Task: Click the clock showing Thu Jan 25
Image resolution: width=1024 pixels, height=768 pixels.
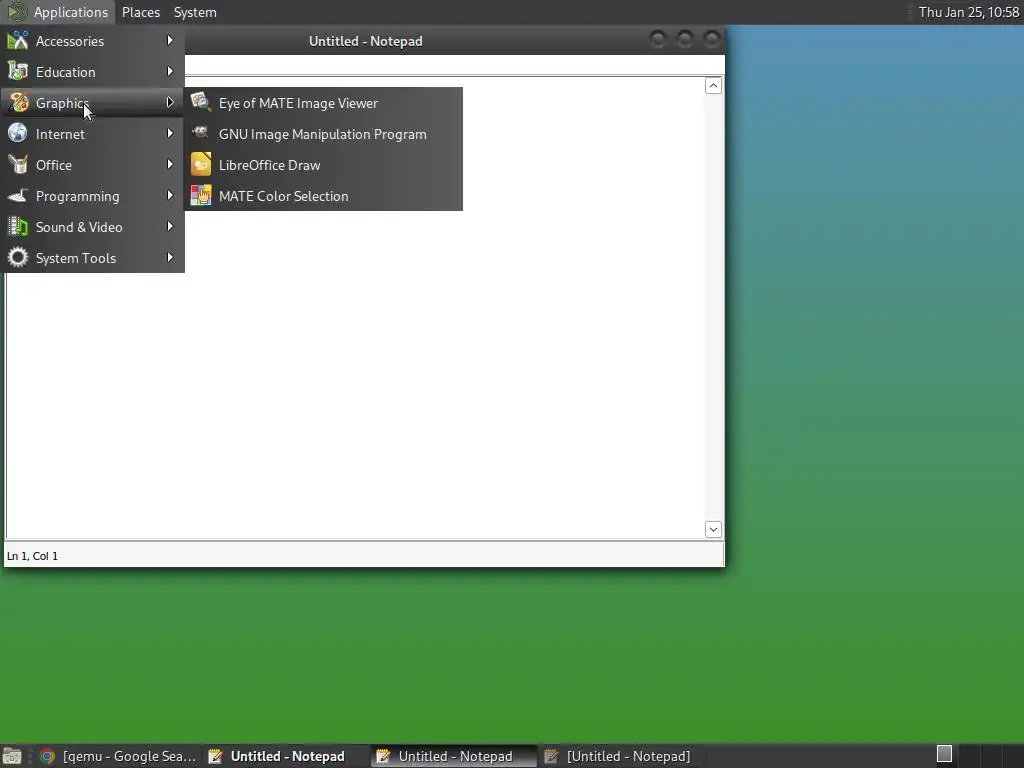Action: (x=968, y=12)
